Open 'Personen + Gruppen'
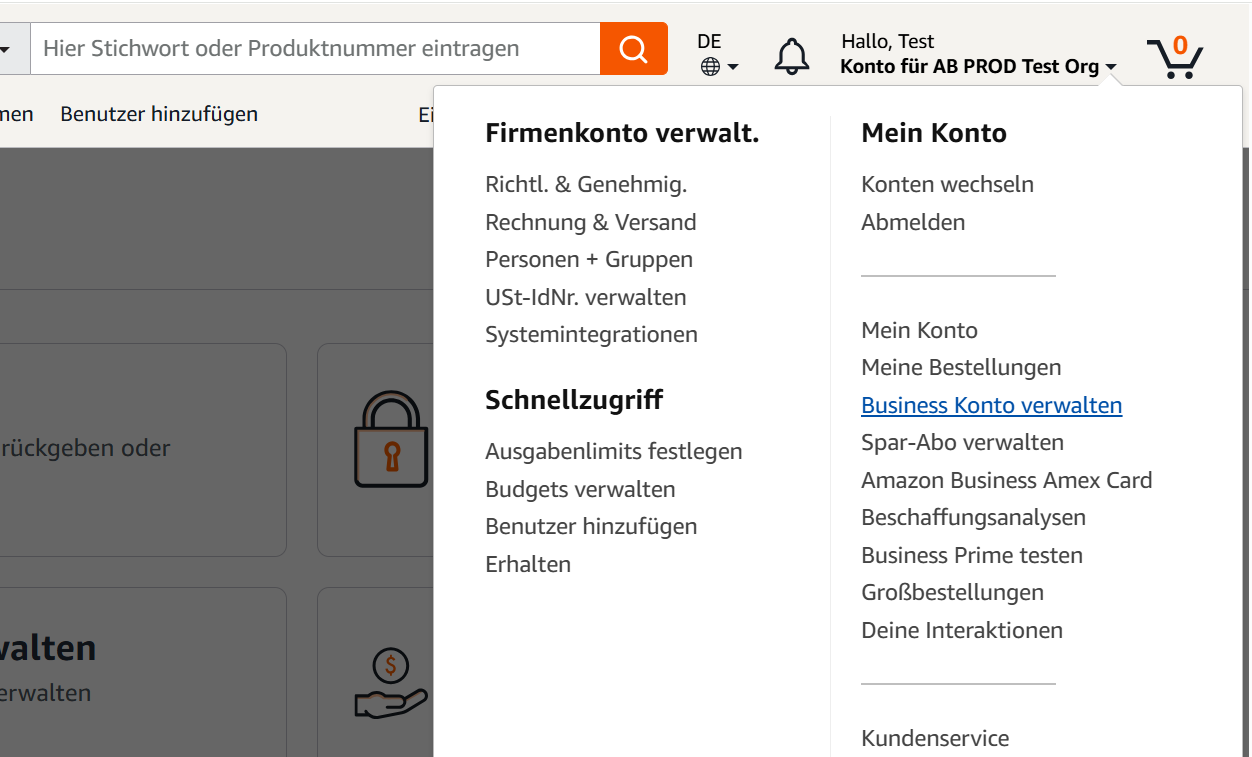The image size is (1252, 757). 588,259
